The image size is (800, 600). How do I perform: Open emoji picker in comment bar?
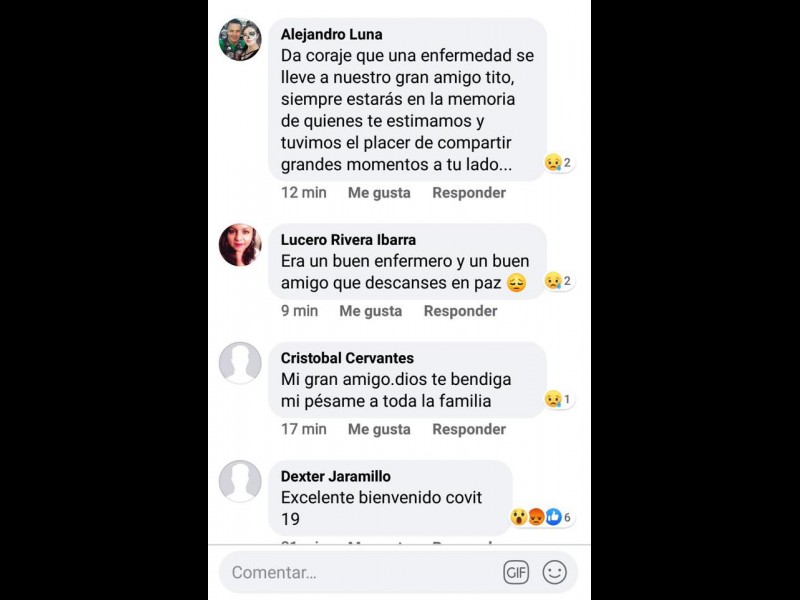click(x=555, y=572)
